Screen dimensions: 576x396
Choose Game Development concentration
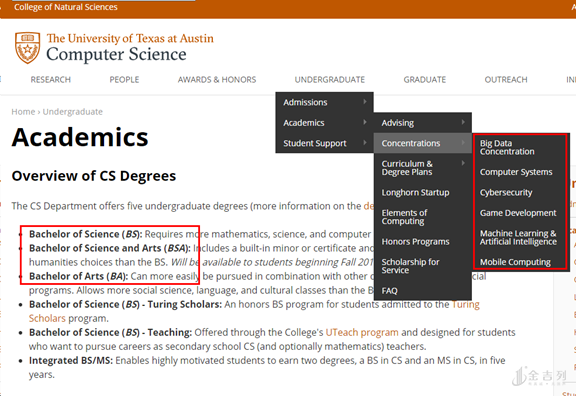pyautogui.click(x=520, y=213)
